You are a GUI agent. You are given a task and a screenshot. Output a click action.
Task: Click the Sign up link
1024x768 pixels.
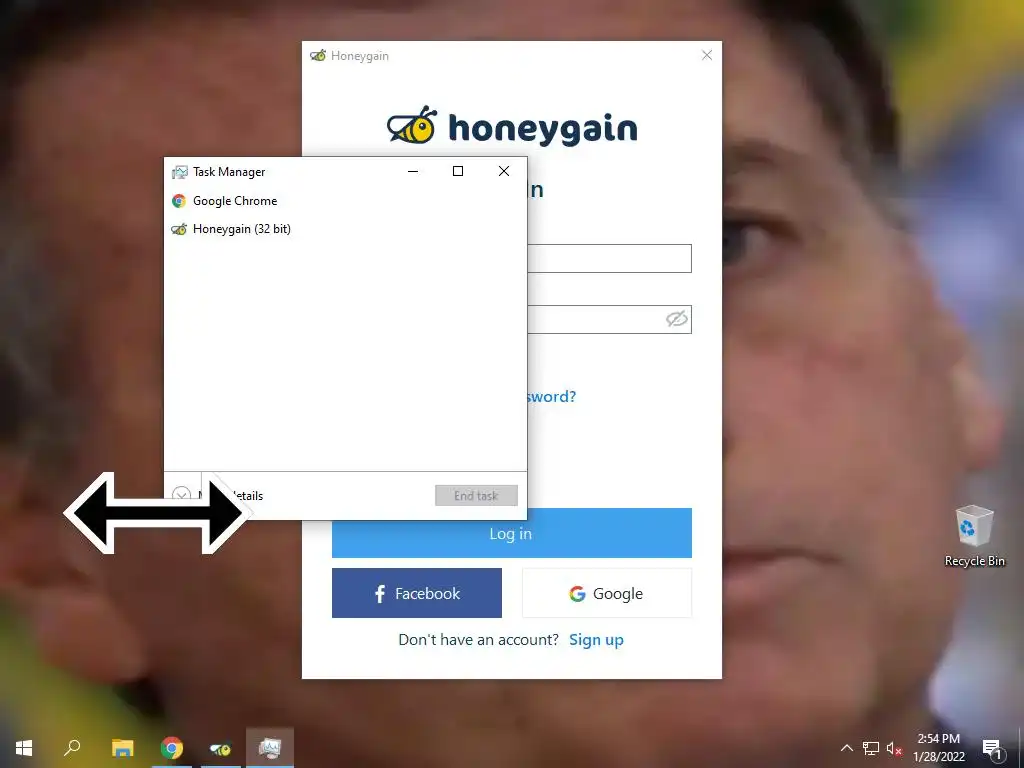[596, 640]
